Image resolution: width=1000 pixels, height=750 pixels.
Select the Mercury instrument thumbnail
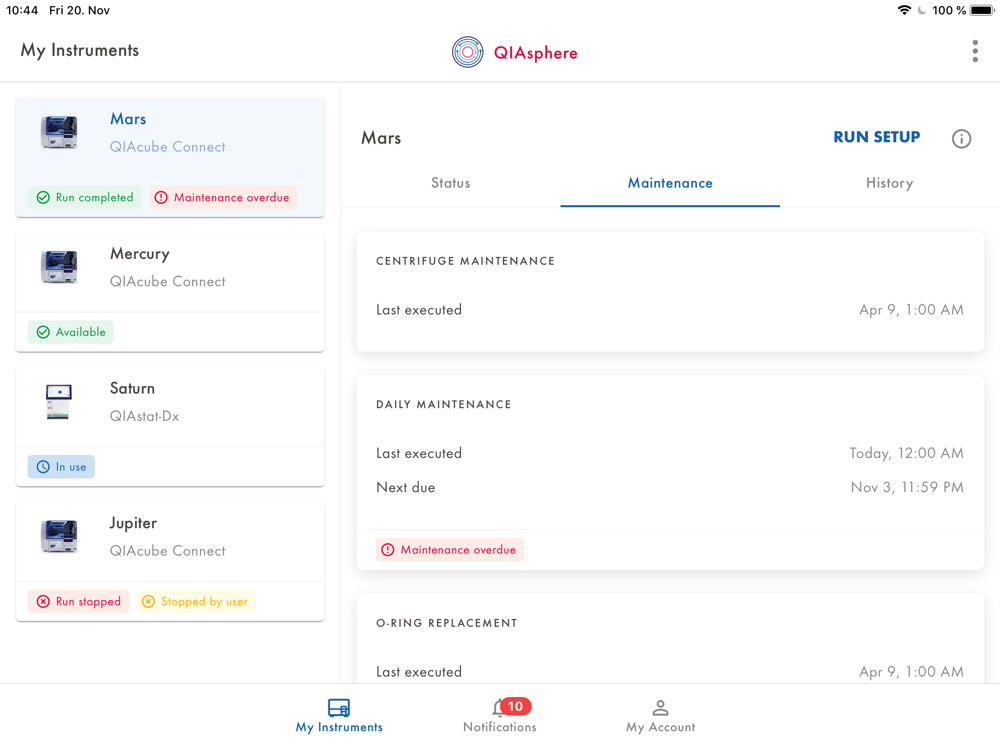coord(59,267)
